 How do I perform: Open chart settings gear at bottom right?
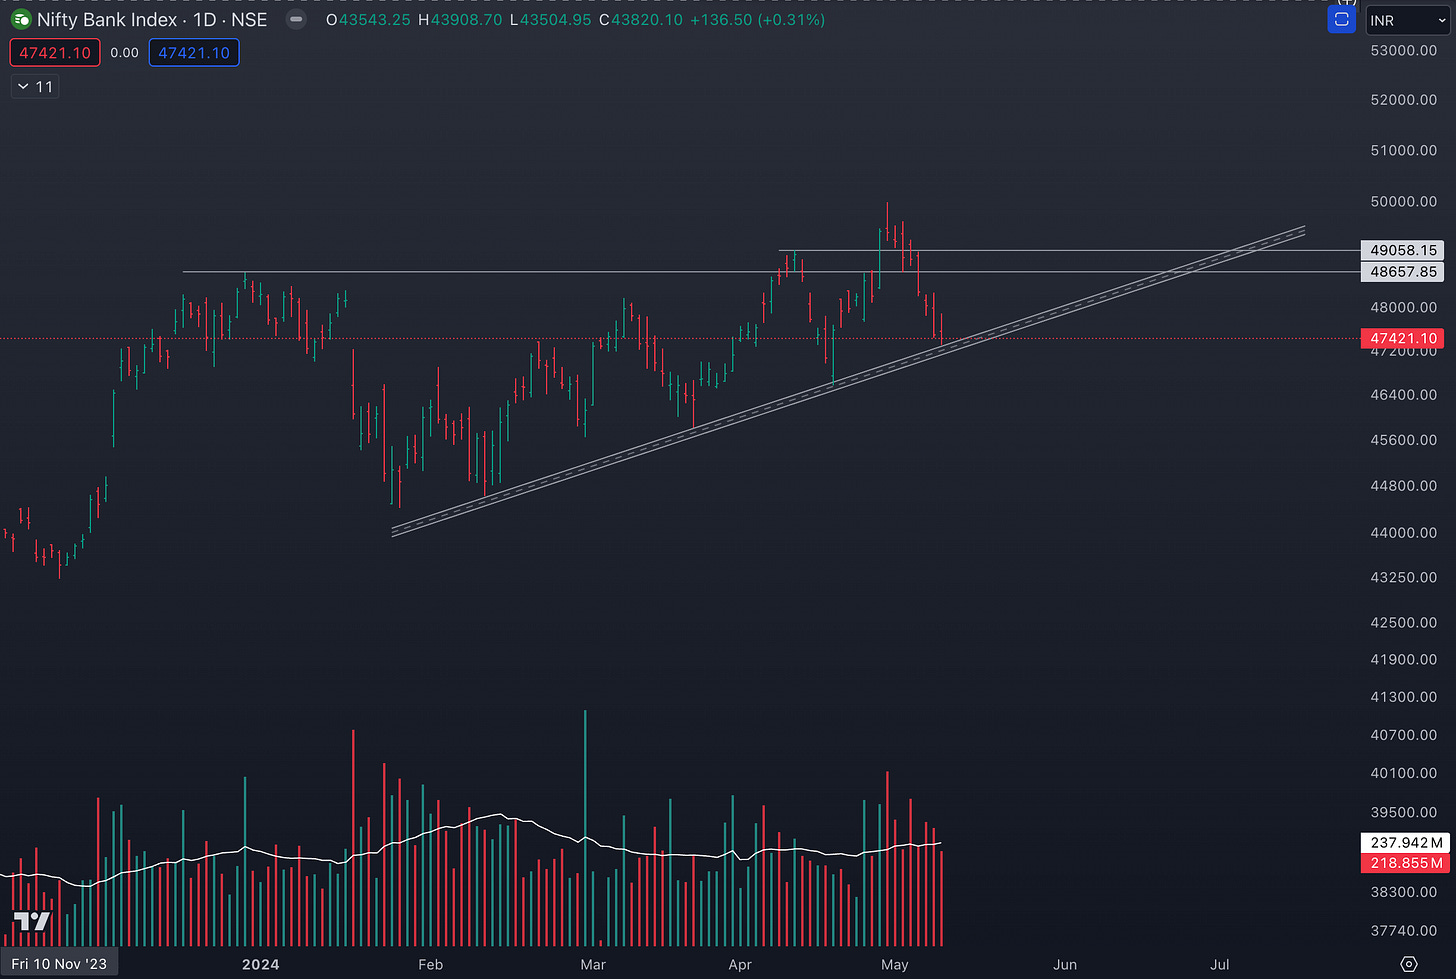coord(1409,964)
